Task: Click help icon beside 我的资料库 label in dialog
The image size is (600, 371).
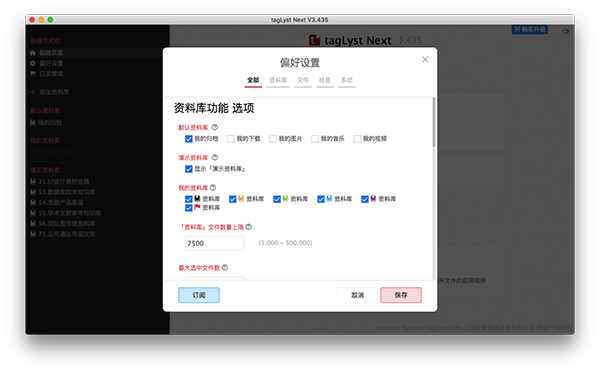Action: [x=213, y=187]
